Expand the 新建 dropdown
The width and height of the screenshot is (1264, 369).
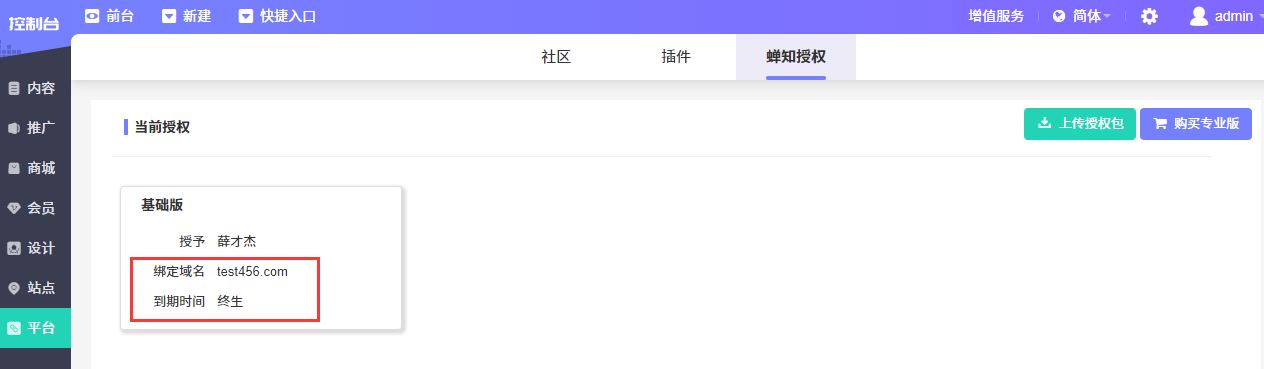[186, 16]
